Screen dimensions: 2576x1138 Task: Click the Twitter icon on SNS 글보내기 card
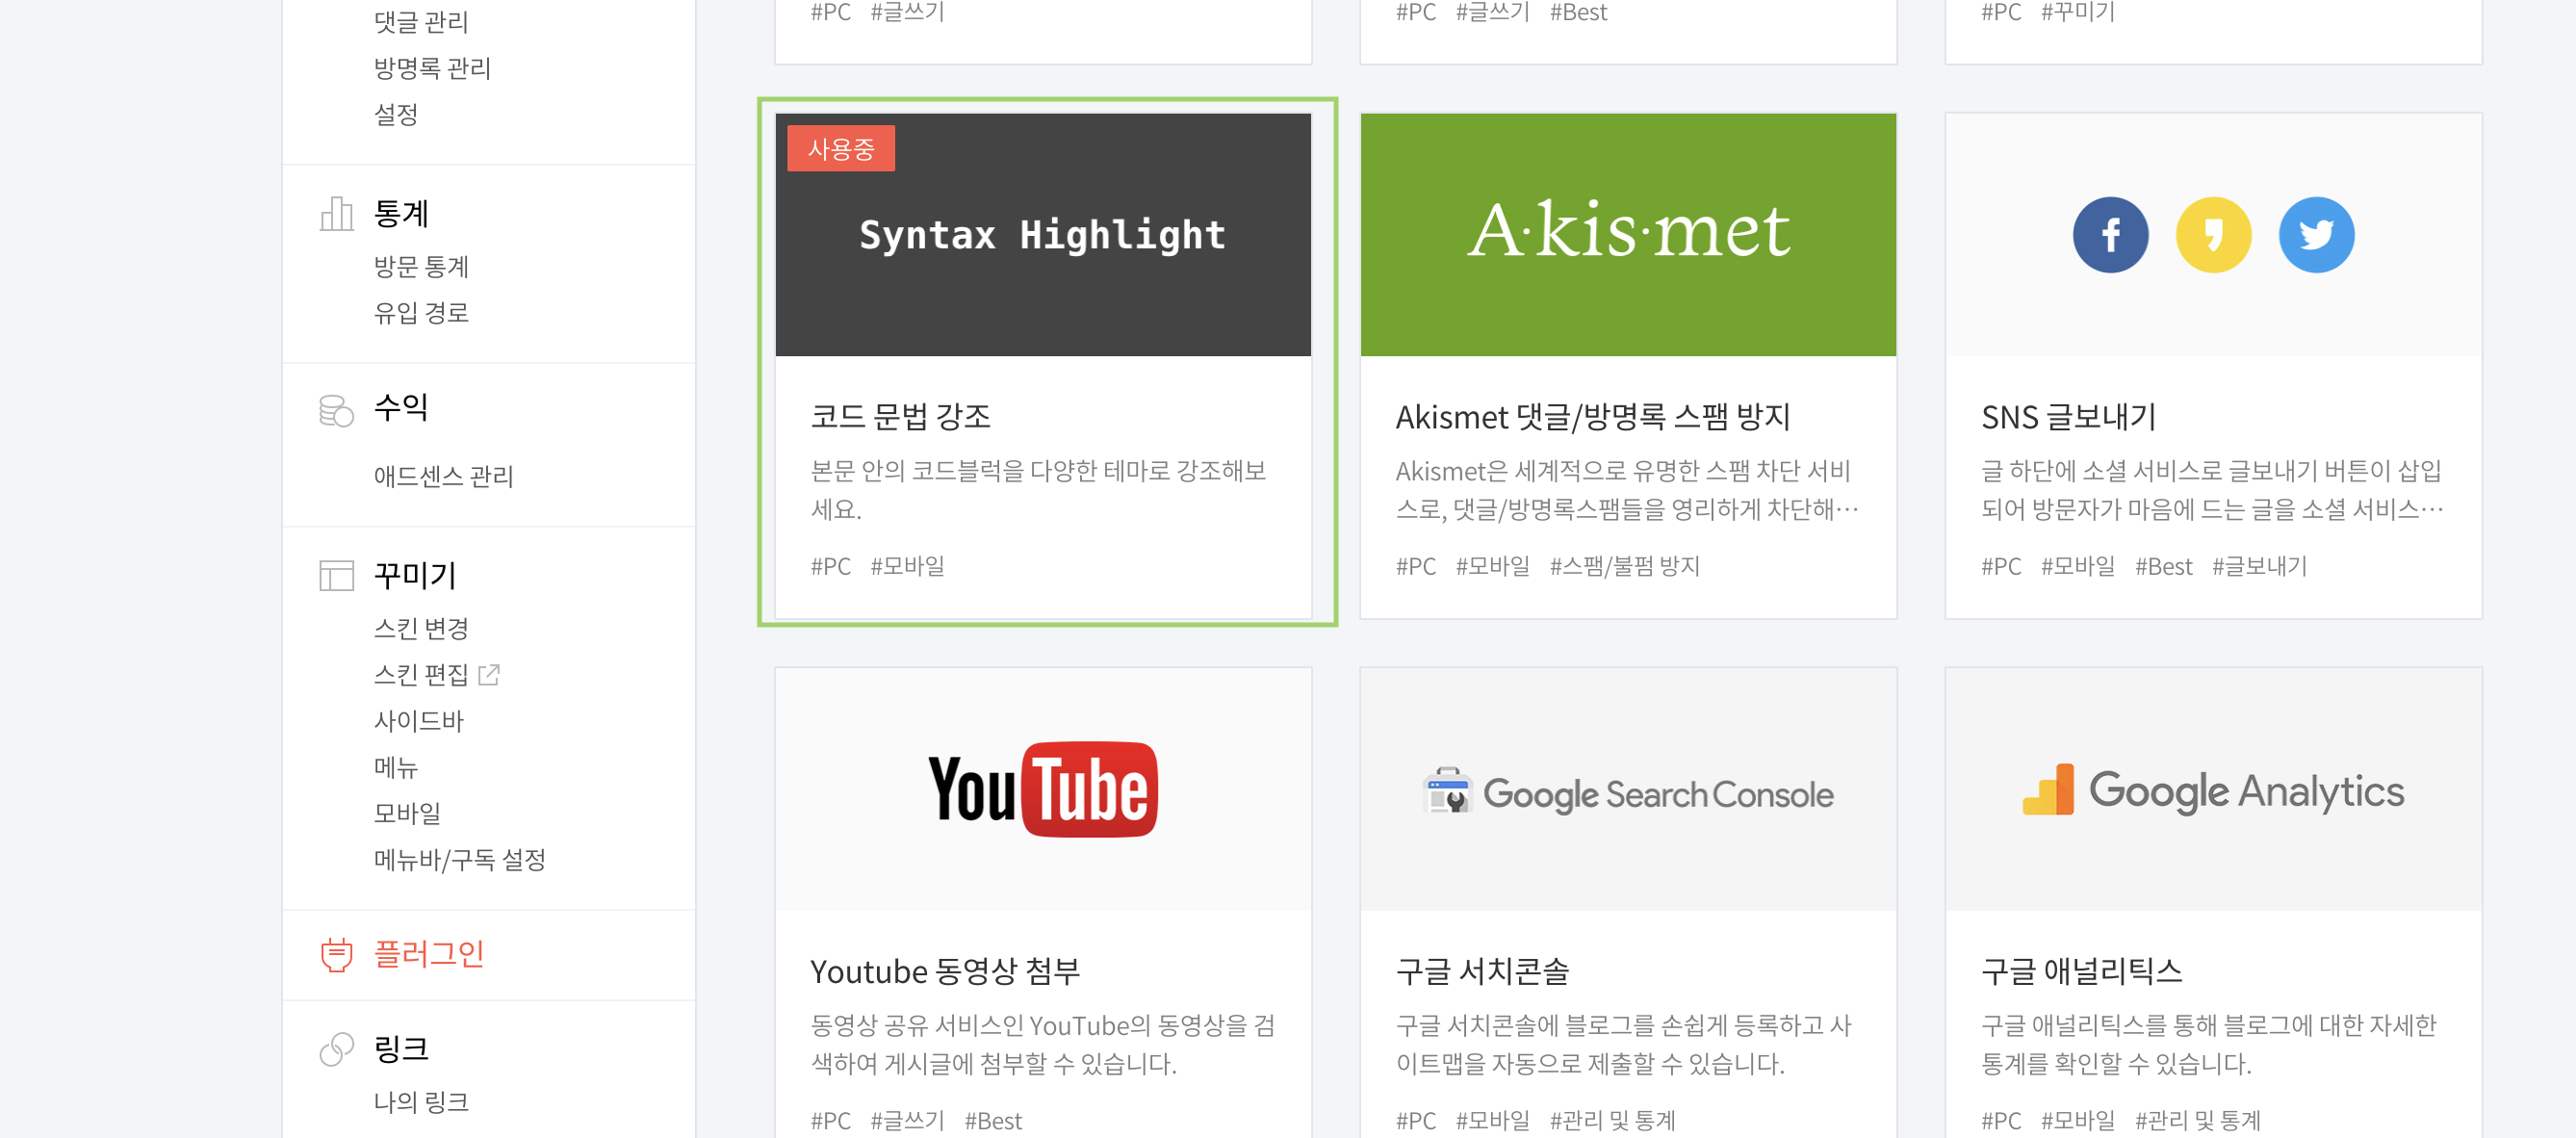pos(2315,234)
